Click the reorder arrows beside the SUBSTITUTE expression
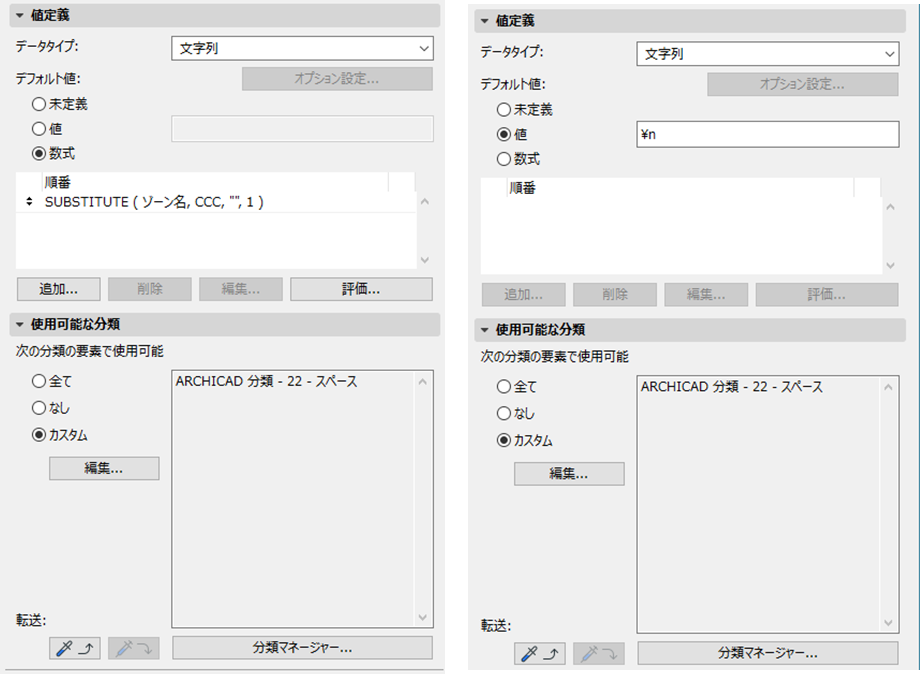Viewport: 920px width, 674px height. point(29,202)
